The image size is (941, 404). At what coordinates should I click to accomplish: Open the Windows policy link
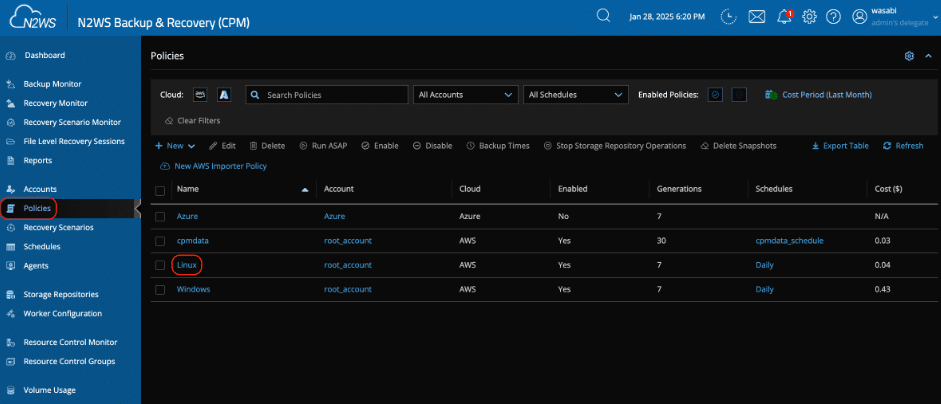[x=193, y=289]
